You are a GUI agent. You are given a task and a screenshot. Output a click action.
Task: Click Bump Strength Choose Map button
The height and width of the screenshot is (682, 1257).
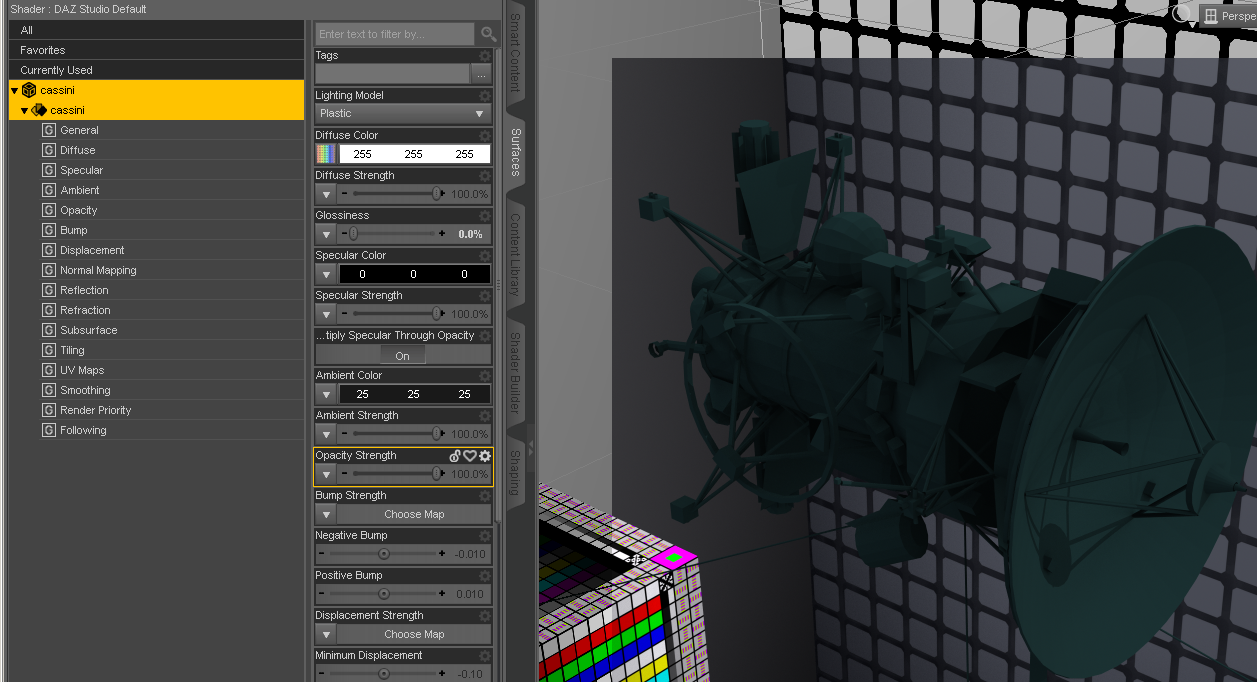pos(414,514)
